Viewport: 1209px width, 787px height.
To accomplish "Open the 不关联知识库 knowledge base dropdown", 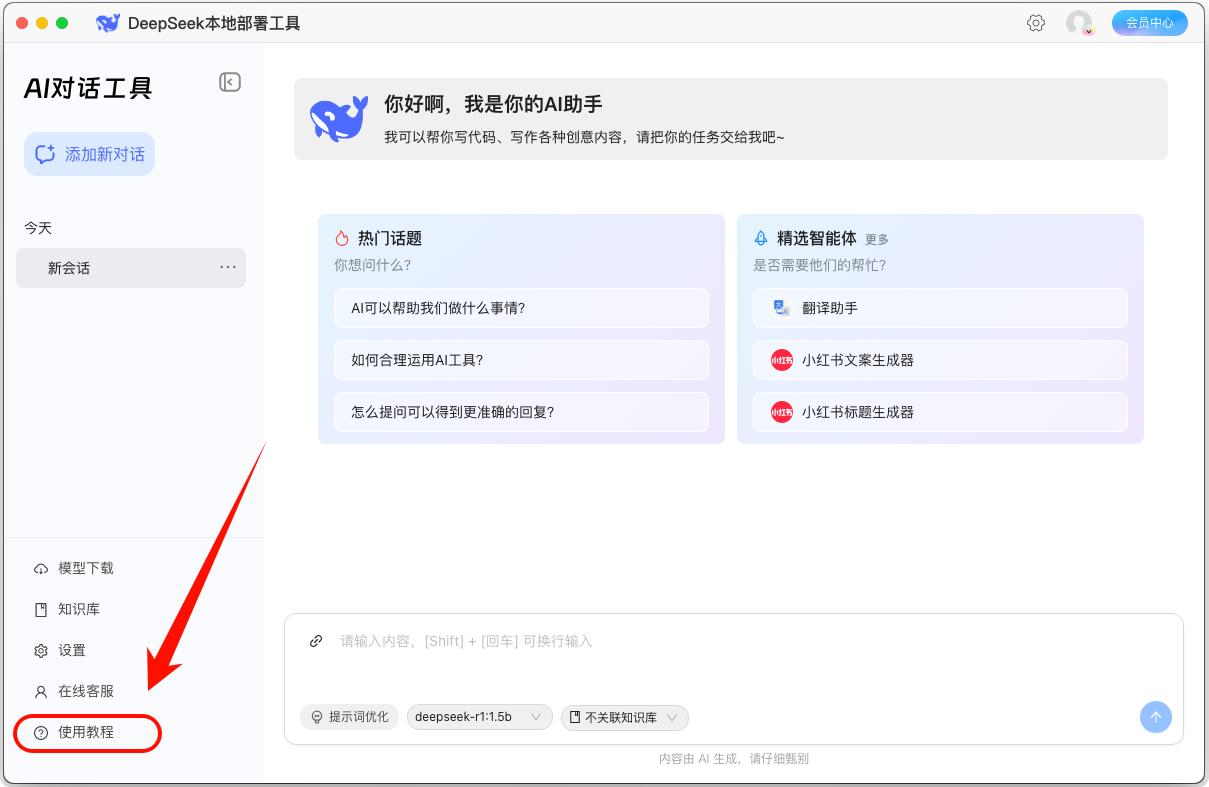I will tap(625, 717).
